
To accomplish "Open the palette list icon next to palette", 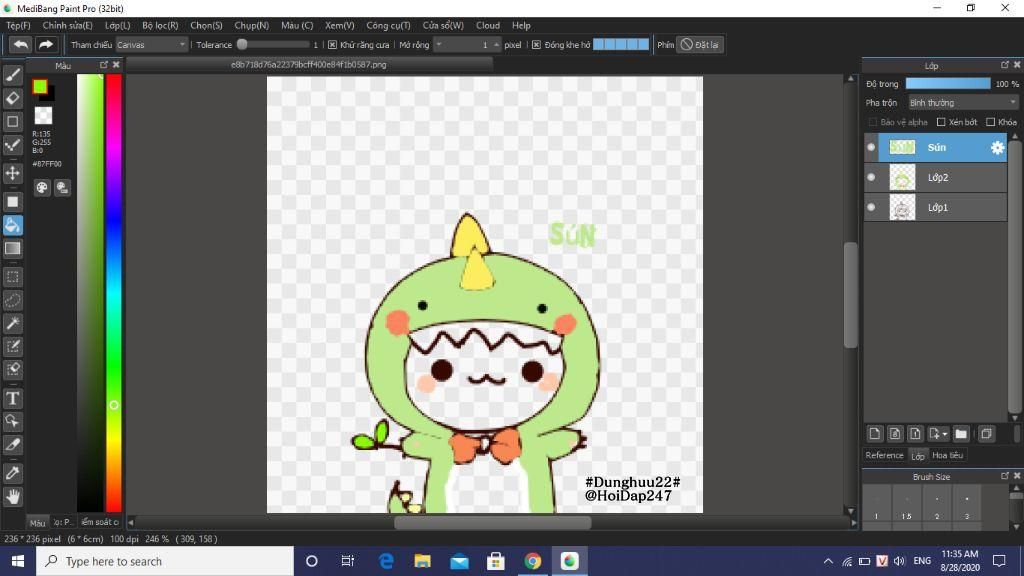I will point(62,188).
